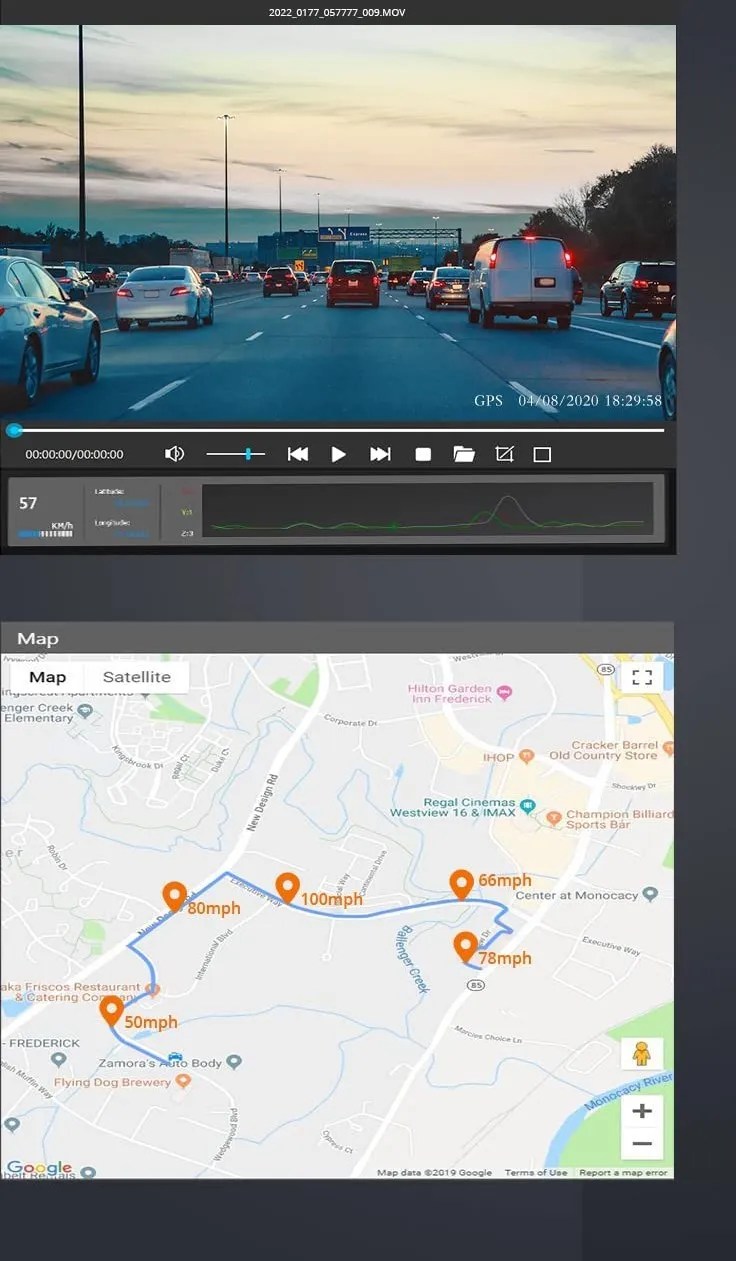Click the Center at Monocacy marker
736x1261 pixels.
(651, 894)
